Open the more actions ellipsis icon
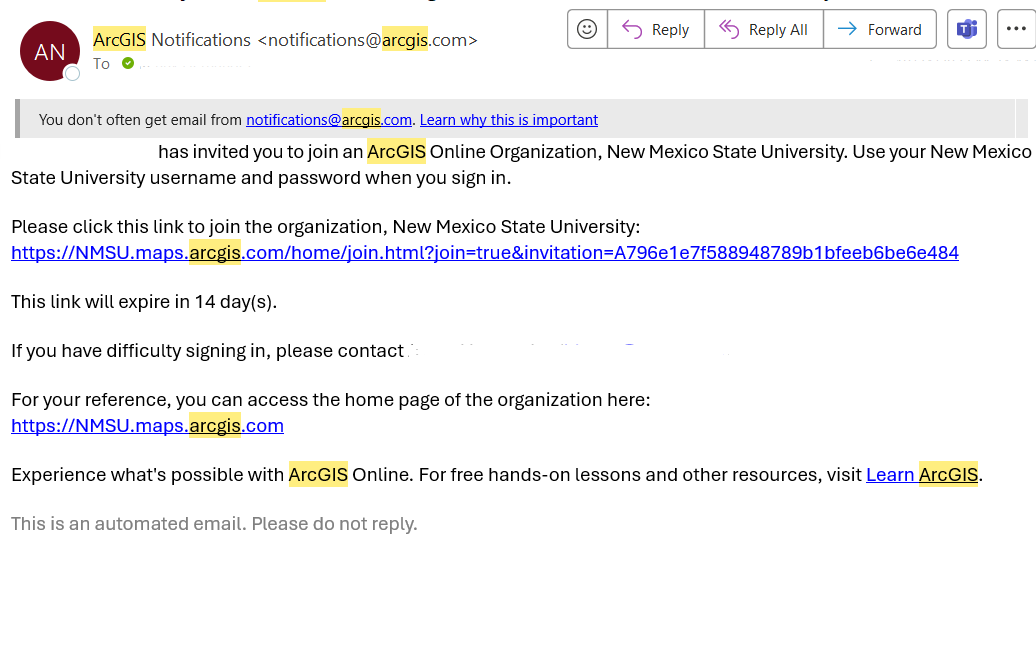 coord(1016,29)
